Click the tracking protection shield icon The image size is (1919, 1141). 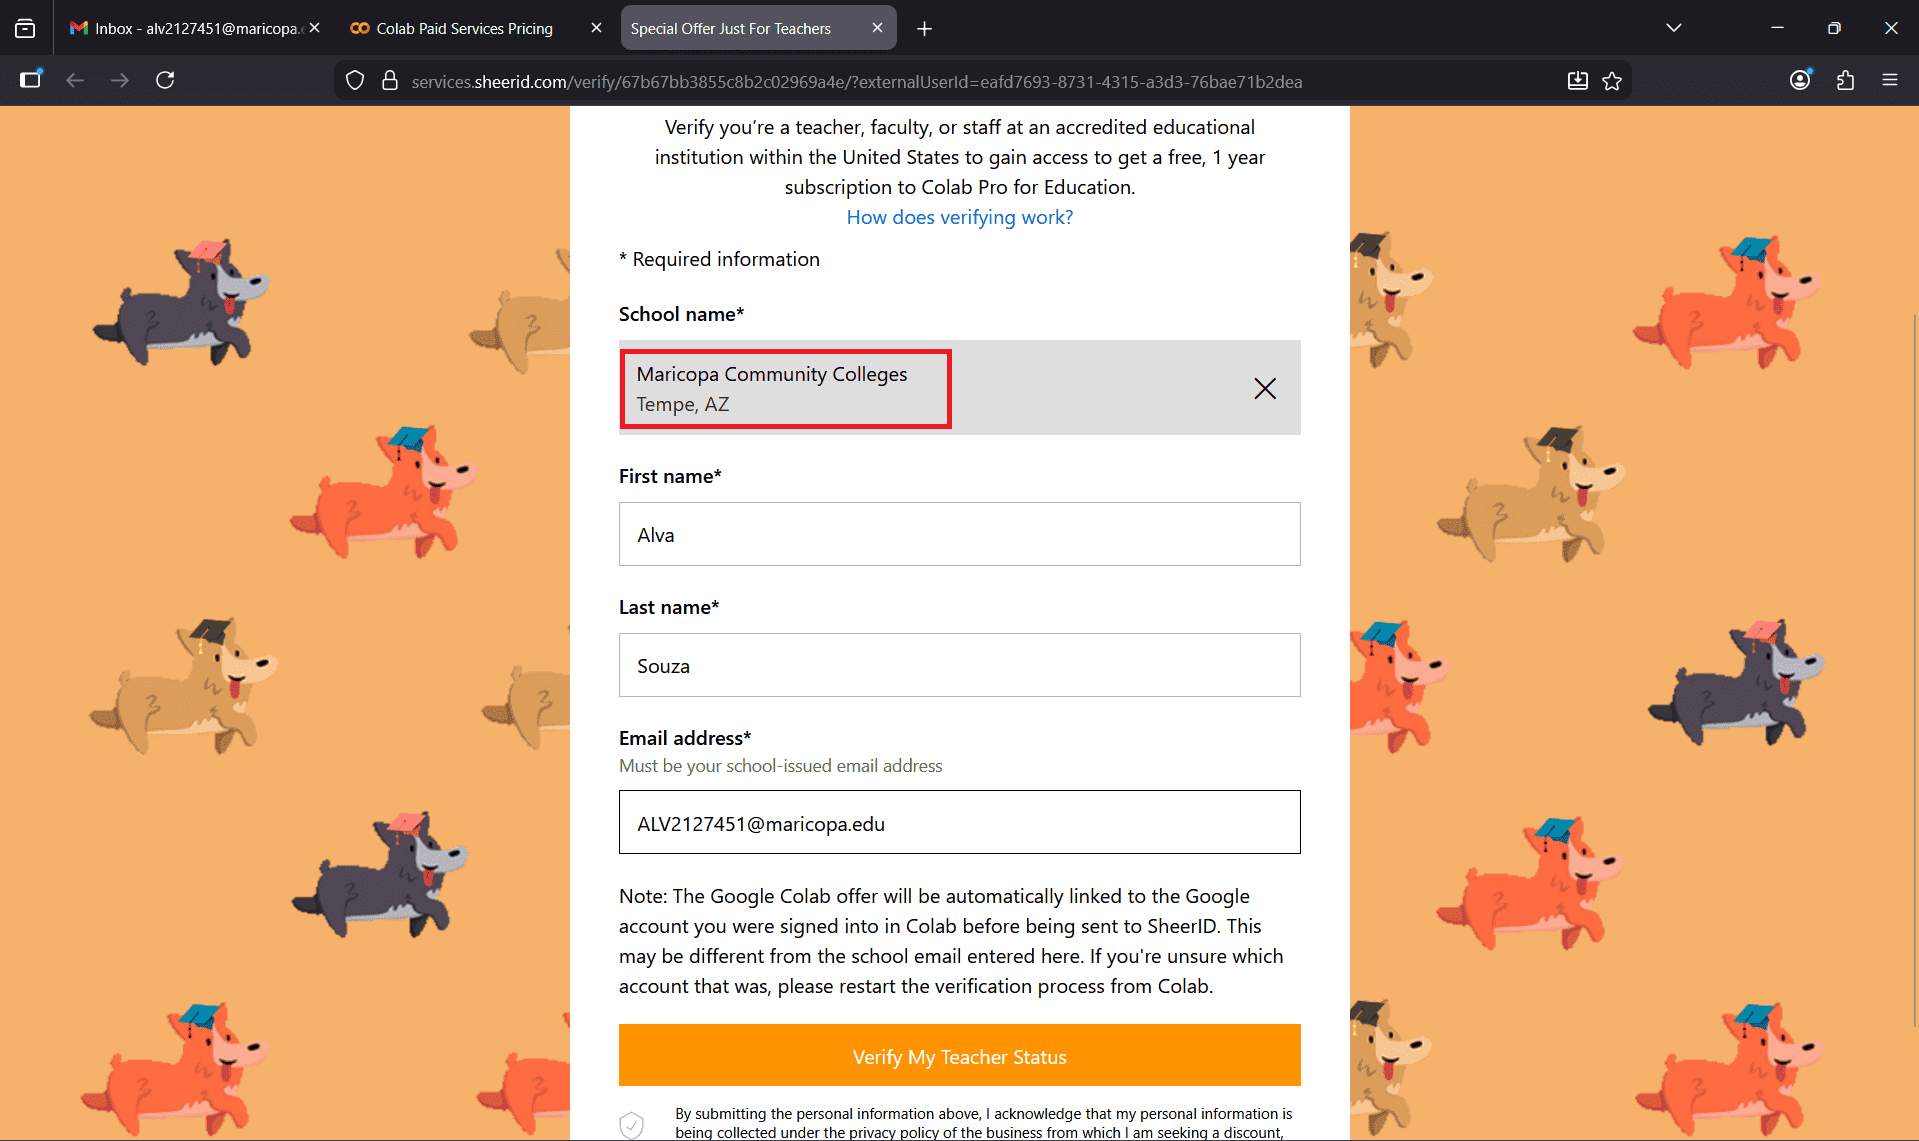point(355,81)
